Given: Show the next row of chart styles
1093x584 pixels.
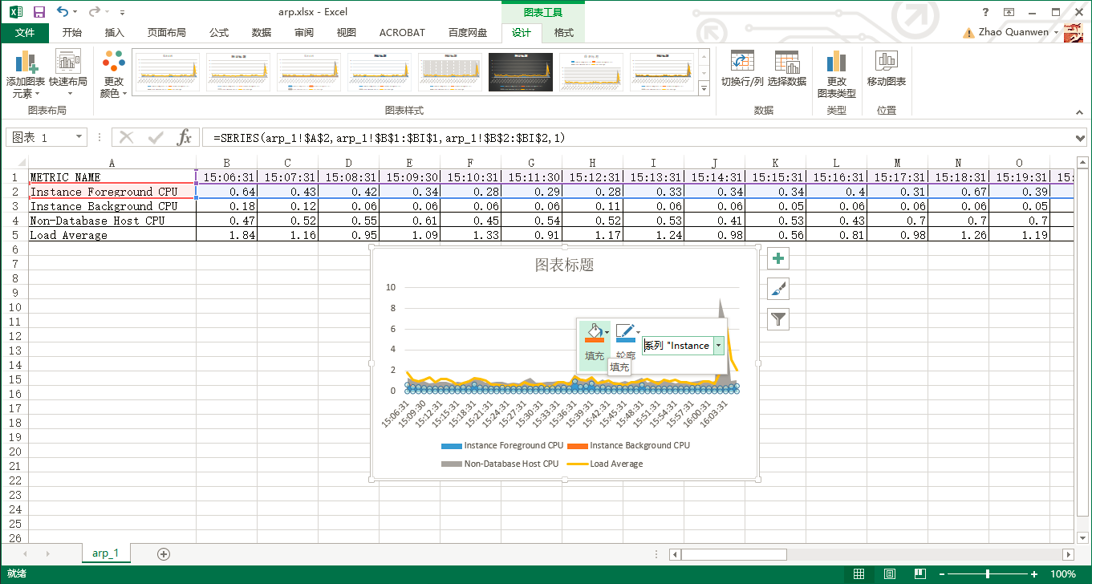Looking at the screenshot, I should pos(703,72).
